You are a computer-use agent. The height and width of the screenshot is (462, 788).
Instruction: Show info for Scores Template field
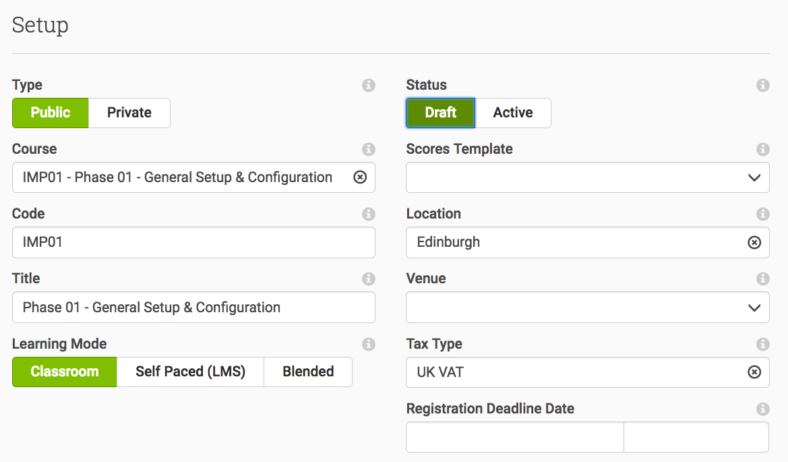(763, 149)
